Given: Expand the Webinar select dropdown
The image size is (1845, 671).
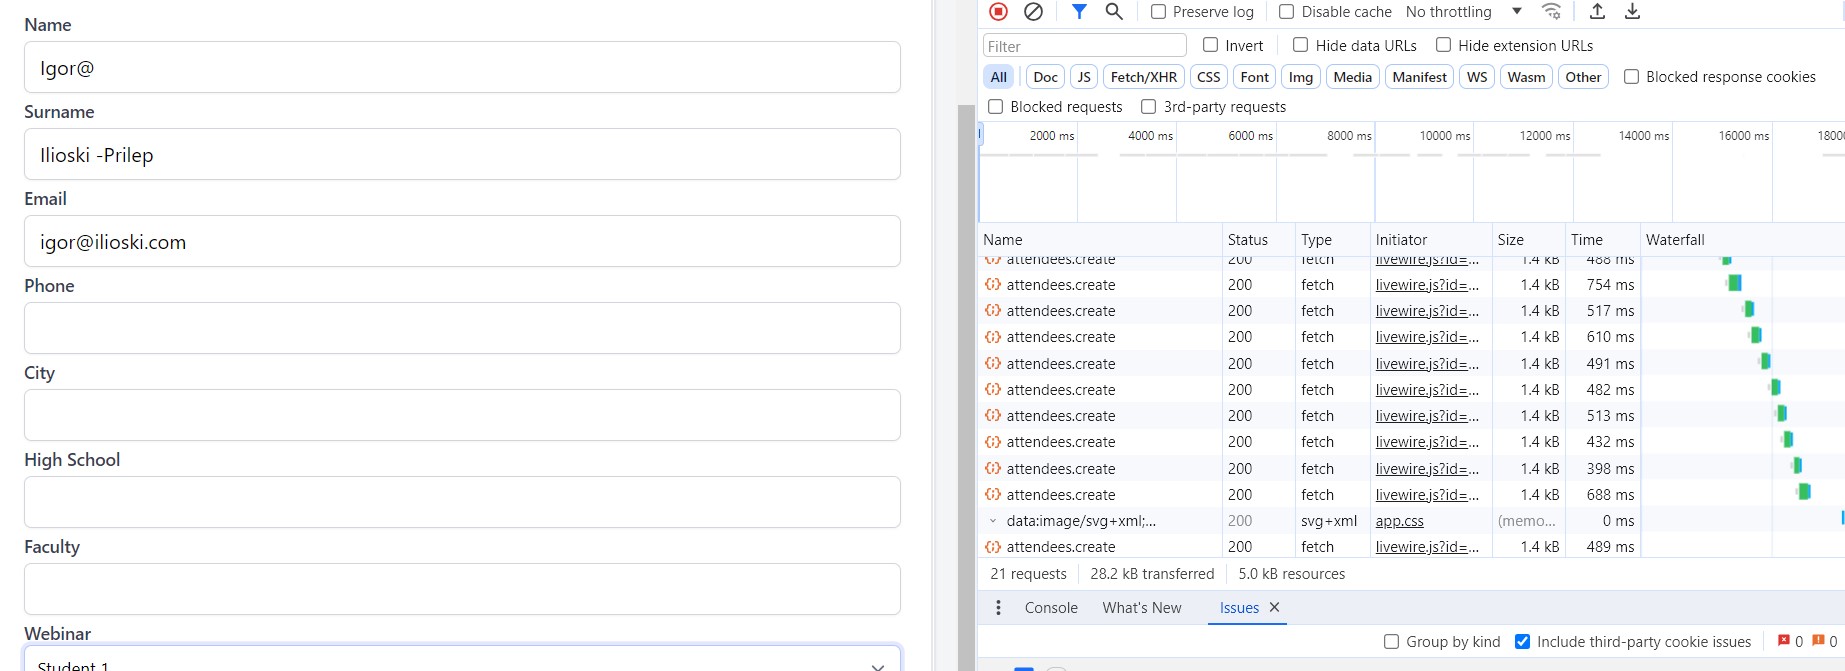Looking at the screenshot, I should tap(462, 660).
